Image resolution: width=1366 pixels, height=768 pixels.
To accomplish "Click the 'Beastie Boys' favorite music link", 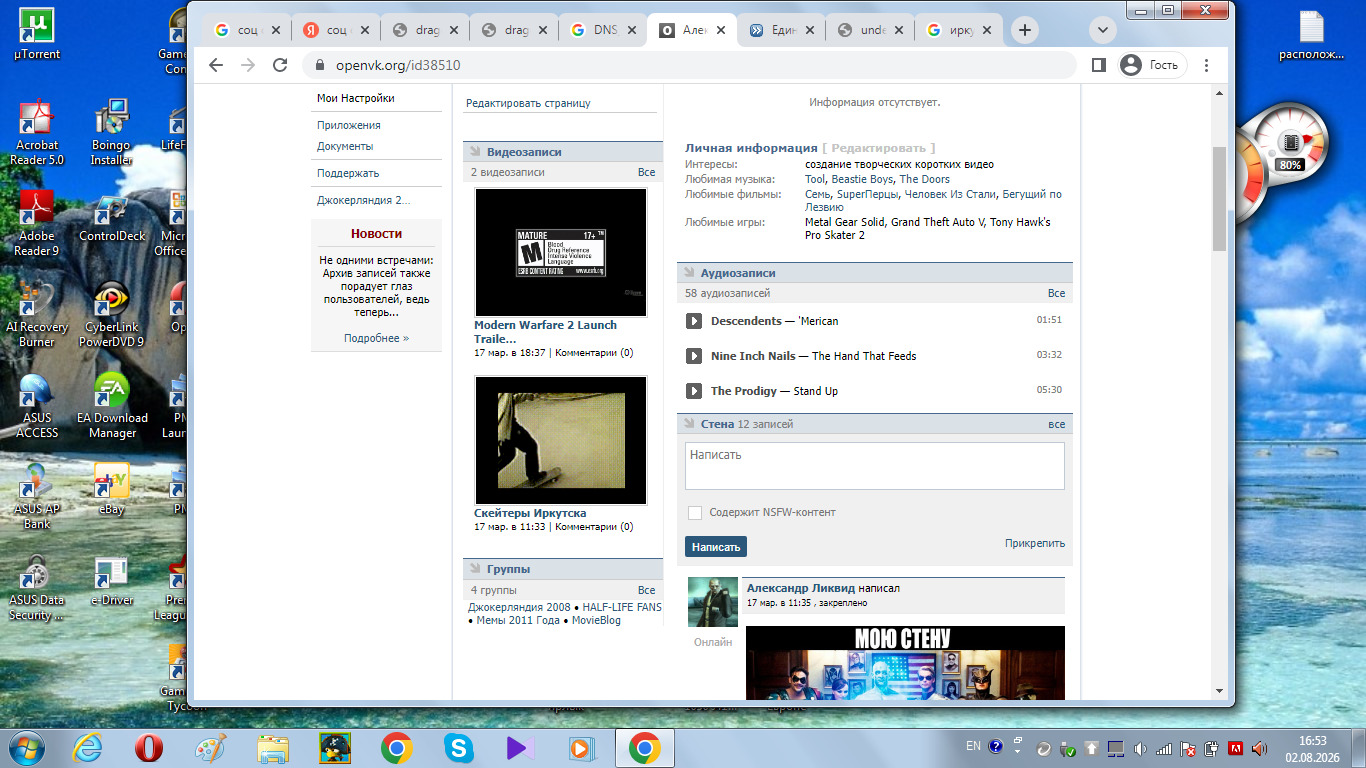I will [x=863, y=179].
